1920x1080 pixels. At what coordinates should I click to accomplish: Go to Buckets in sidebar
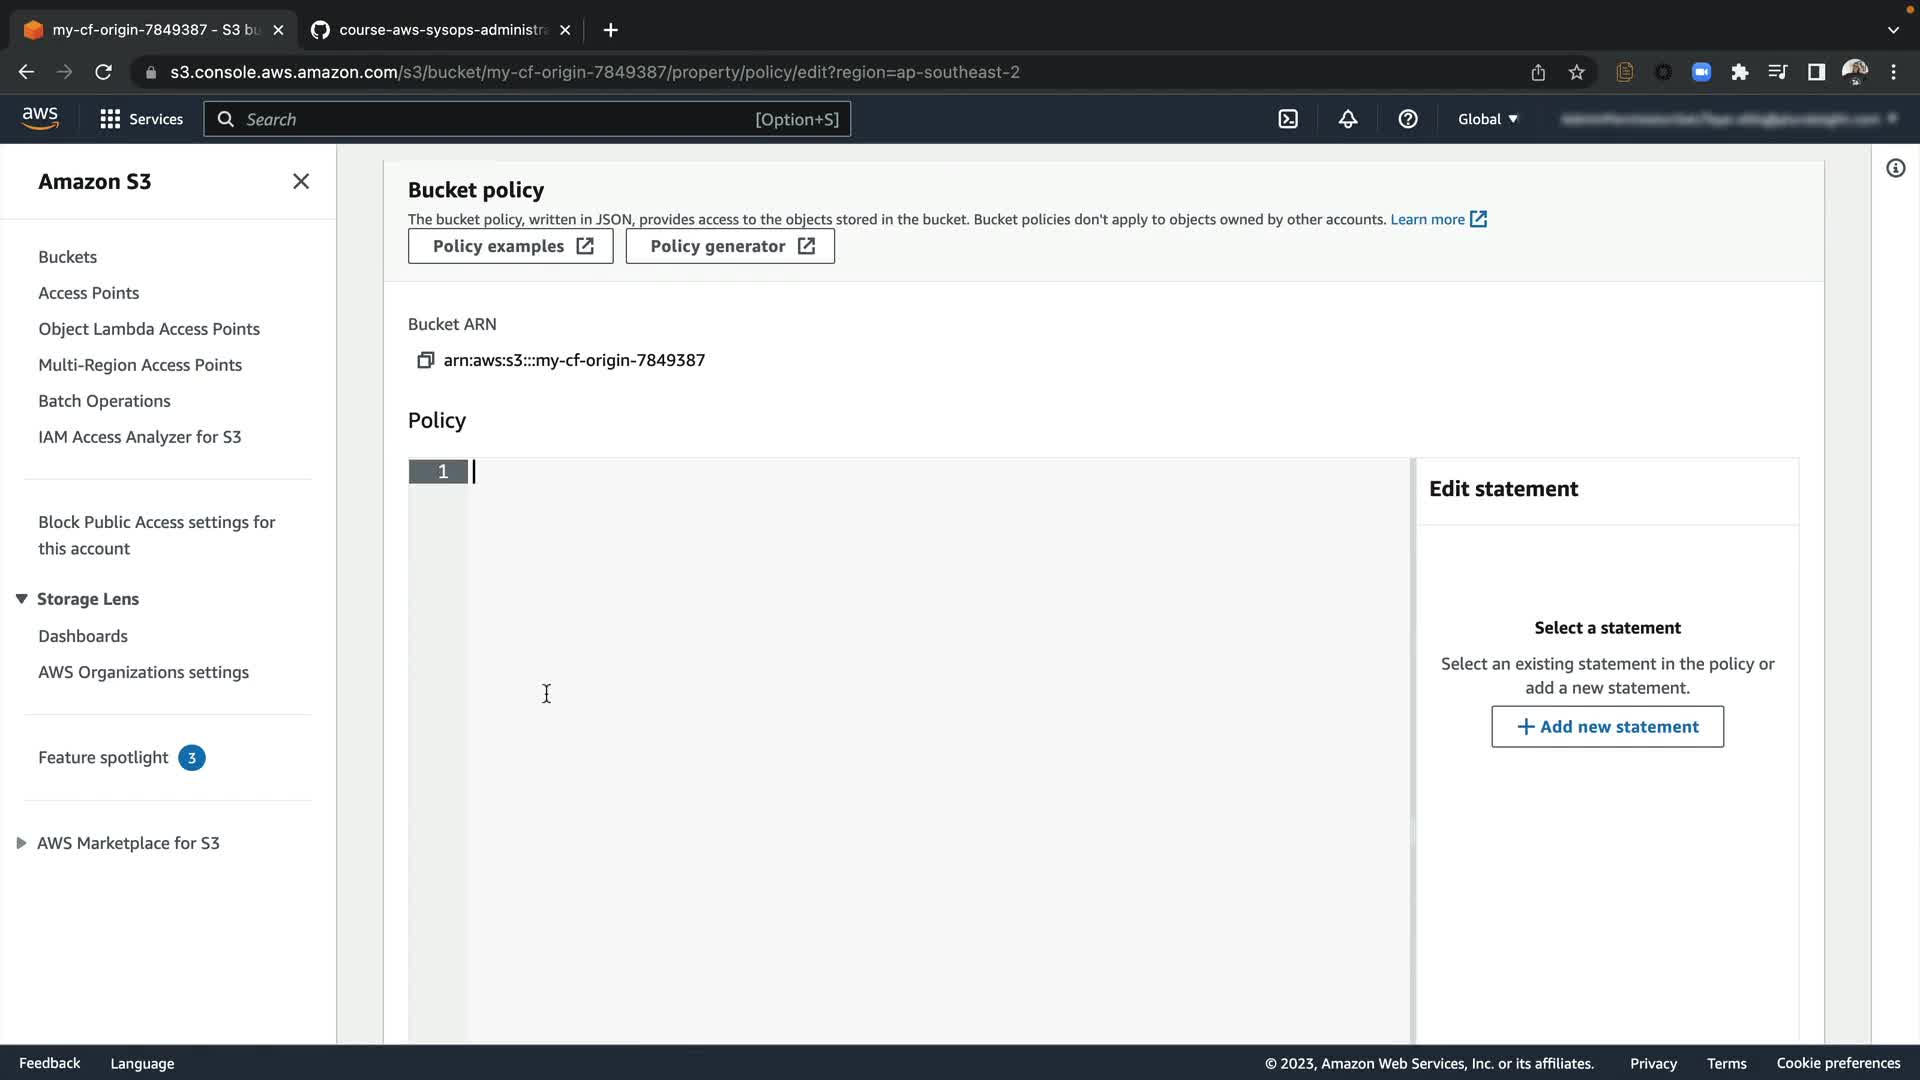pos(67,257)
